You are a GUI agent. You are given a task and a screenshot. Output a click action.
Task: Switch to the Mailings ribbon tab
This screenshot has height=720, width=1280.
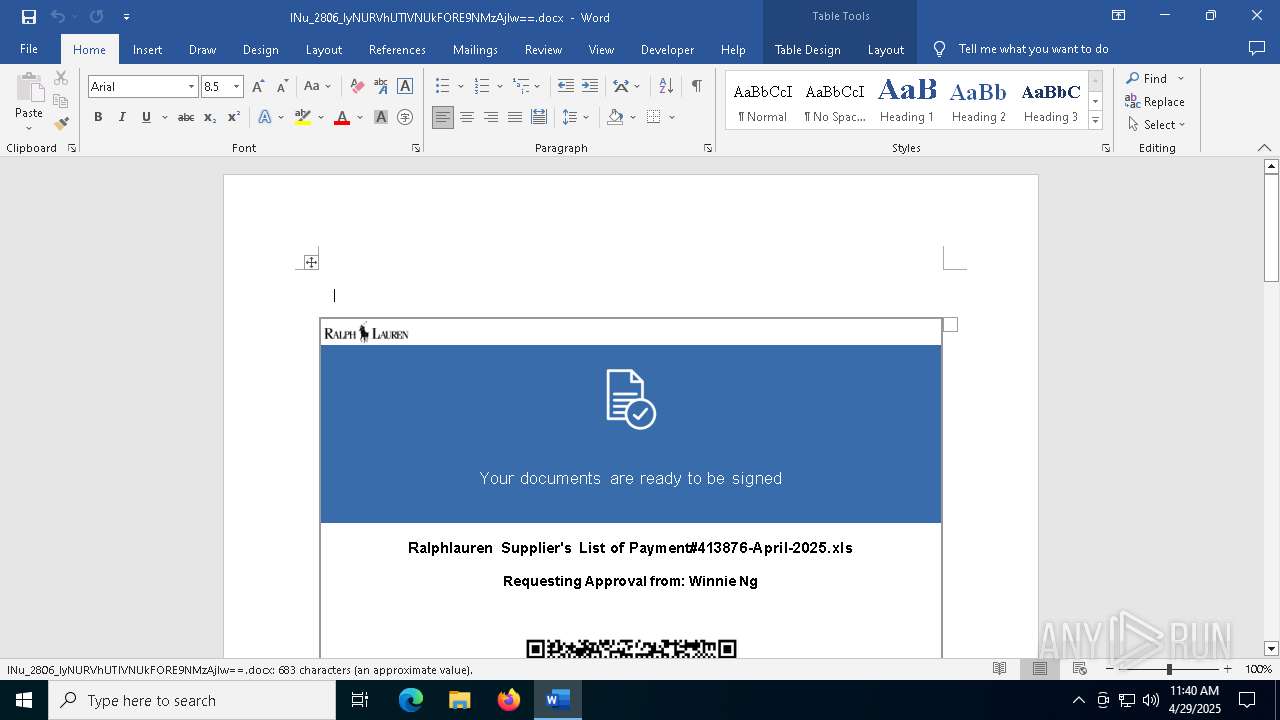click(x=475, y=49)
